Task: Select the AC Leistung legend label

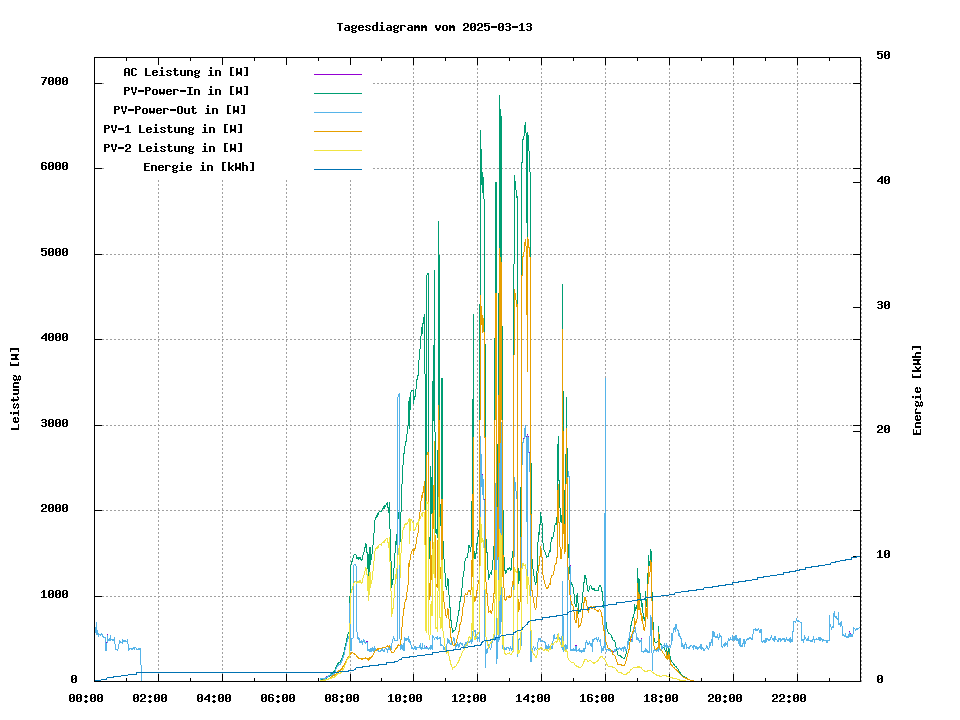Action: coord(186,72)
